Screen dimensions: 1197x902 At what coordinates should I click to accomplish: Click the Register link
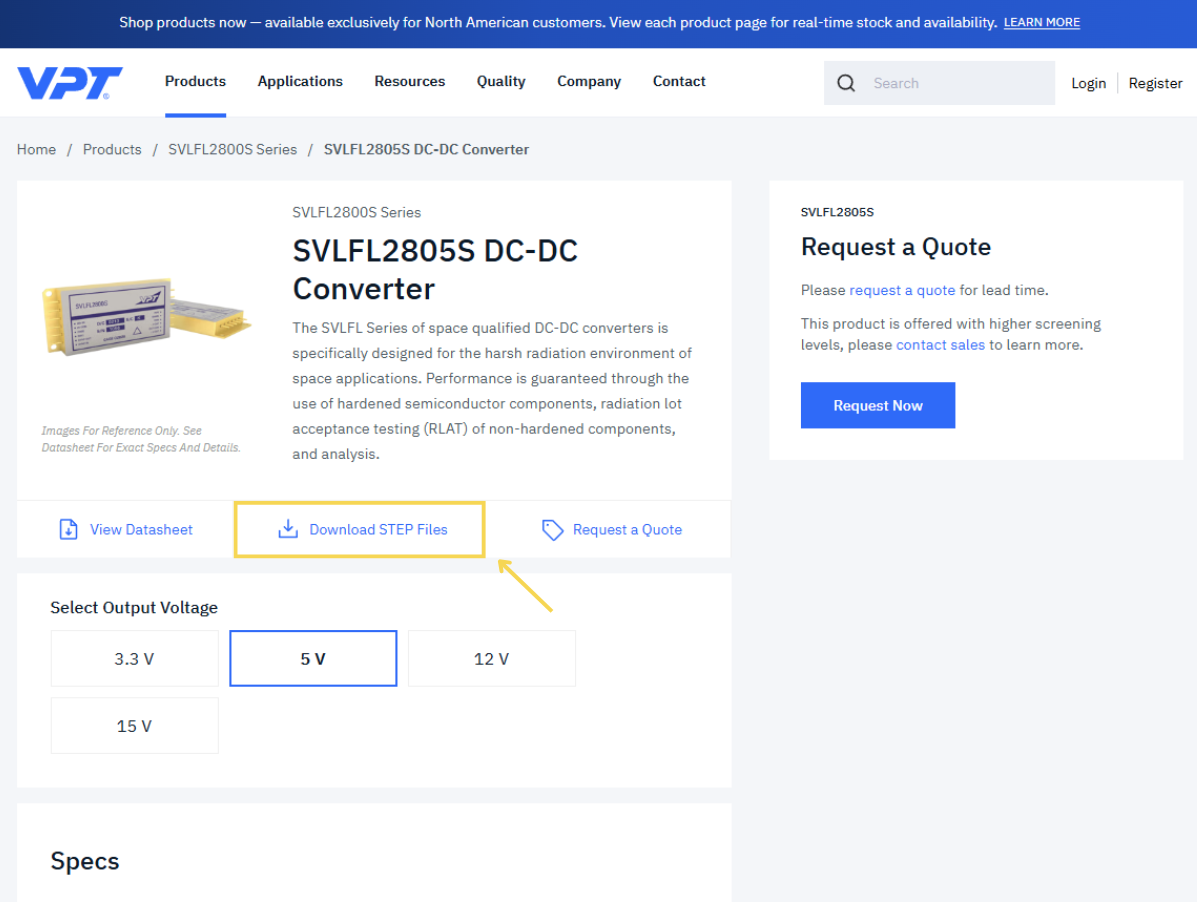click(x=1155, y=83)
